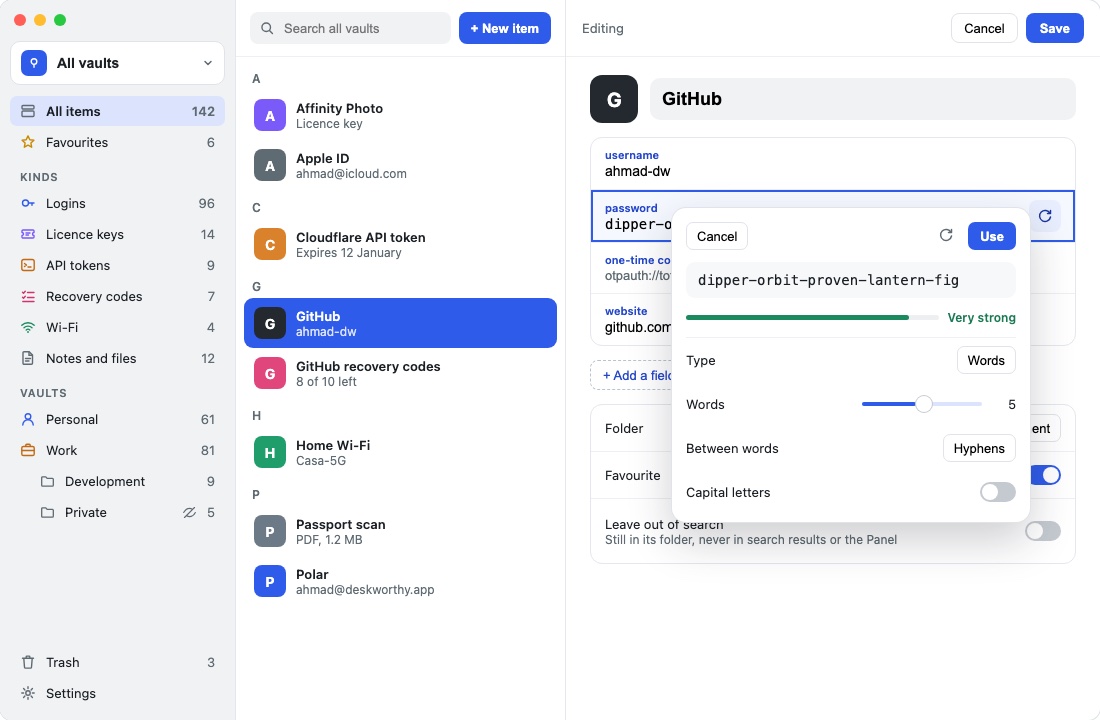
Task: Open the Development folder
Action: coord(117,481)
